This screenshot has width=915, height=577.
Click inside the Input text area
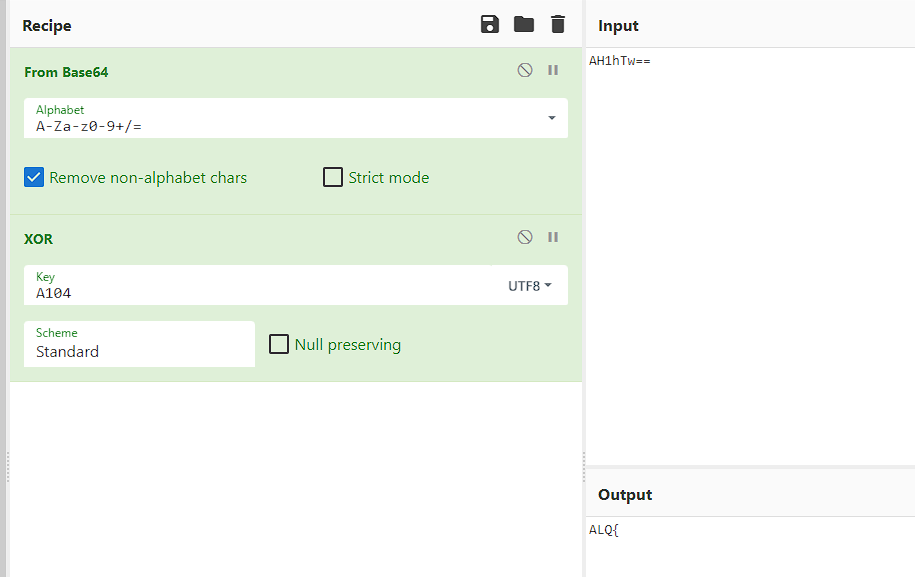(x=748, y=250)
